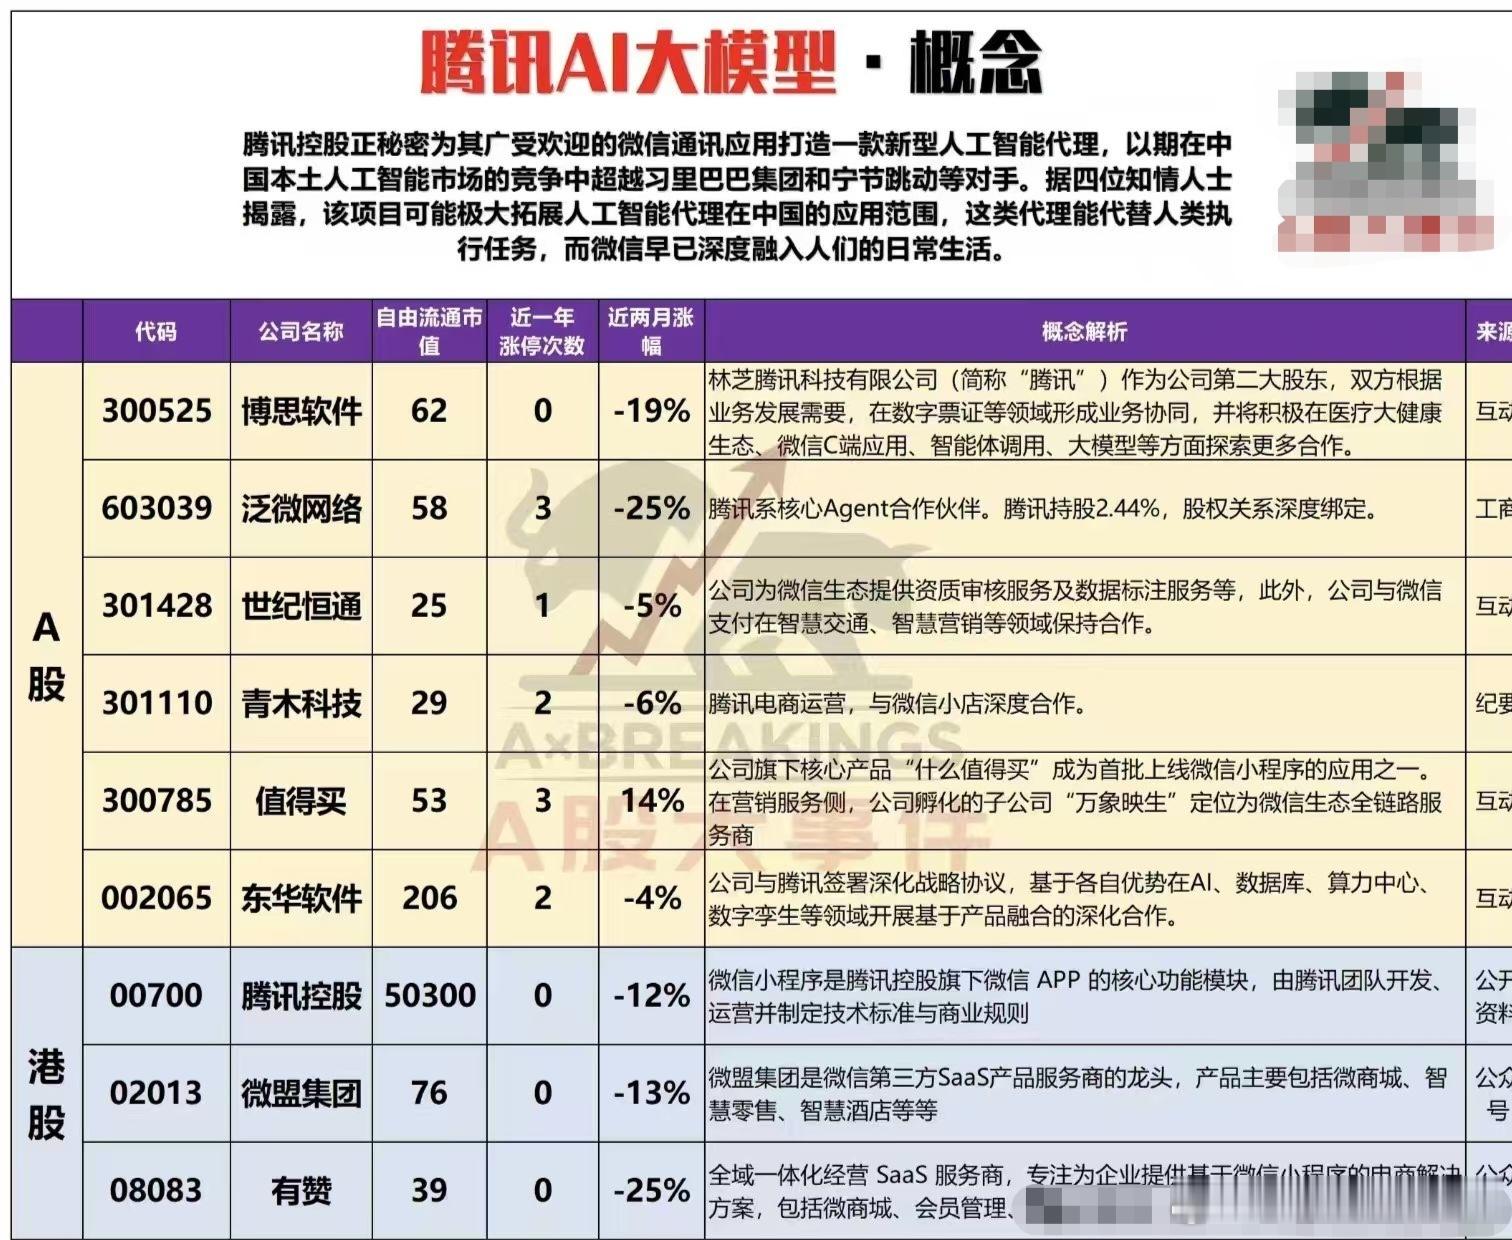Select company name 泛微网络
This screenshot has height=1240, width=1512.
click(301, 508)
